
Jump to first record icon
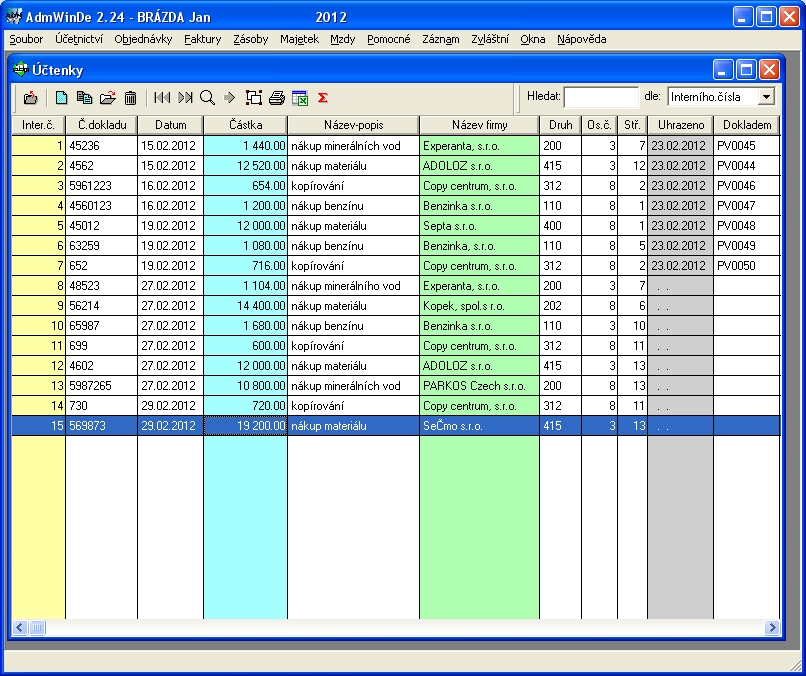(162, 98)
